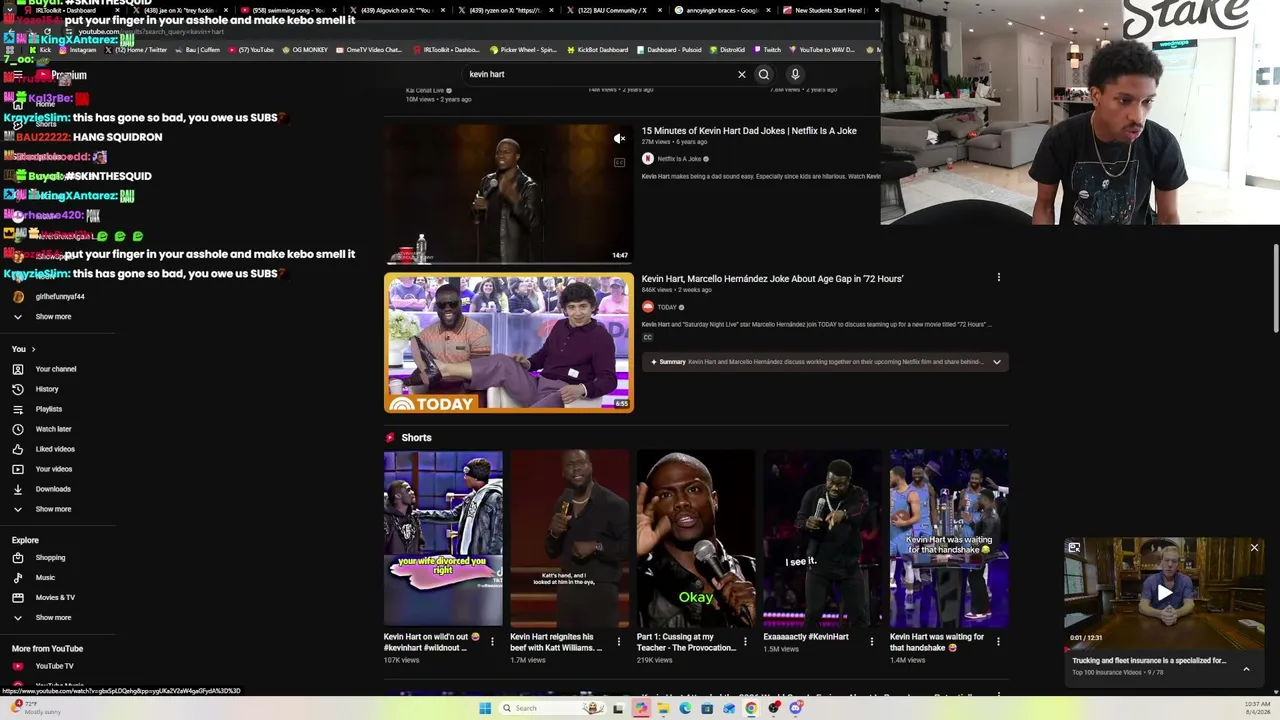The height and width of the screenshot is (720, 1280).
Task: Click the page vertical scrollbar
Action: 1276,288
